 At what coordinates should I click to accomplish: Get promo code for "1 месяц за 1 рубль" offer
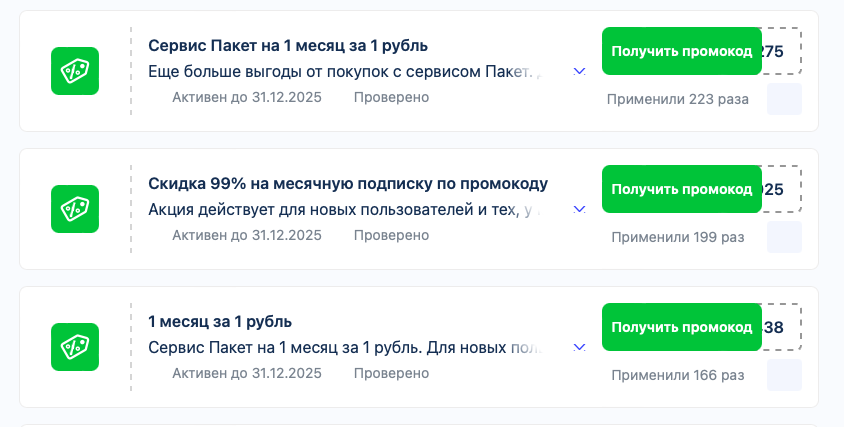(x=681, y=327)
